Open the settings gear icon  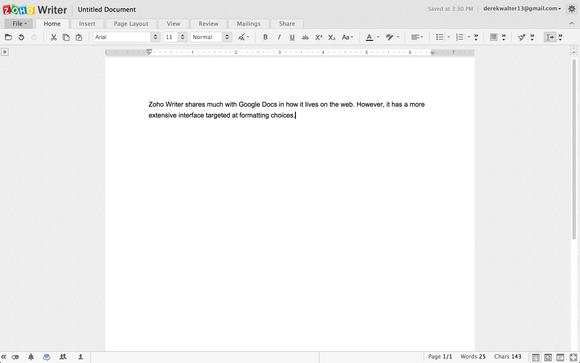572,9
